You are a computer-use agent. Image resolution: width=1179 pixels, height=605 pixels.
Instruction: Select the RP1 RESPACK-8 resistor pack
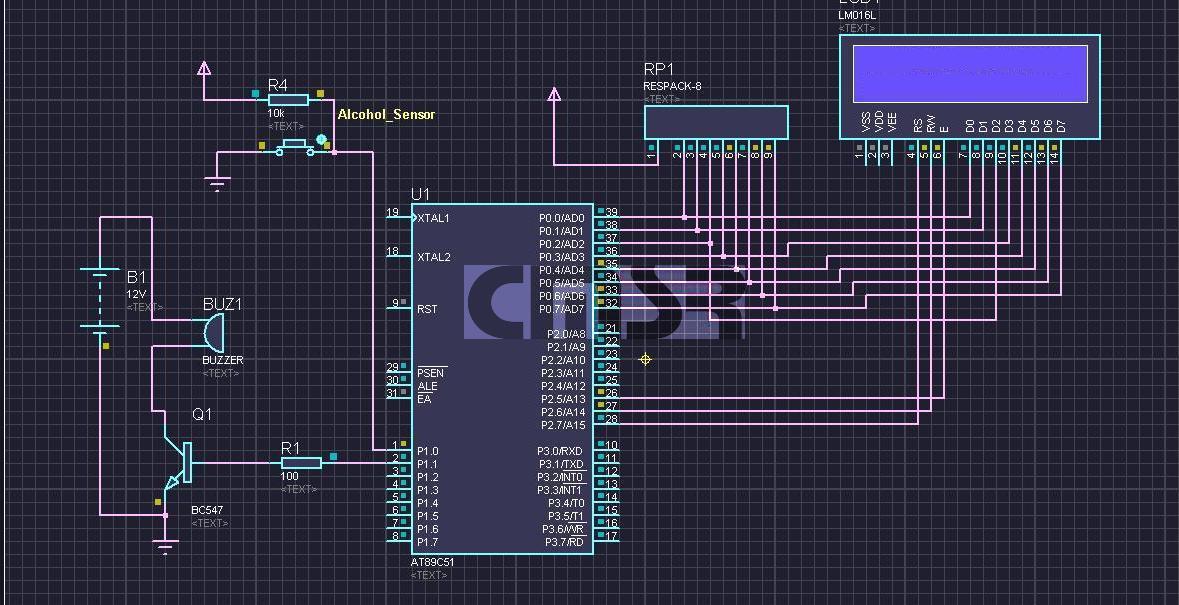(716, 122)
